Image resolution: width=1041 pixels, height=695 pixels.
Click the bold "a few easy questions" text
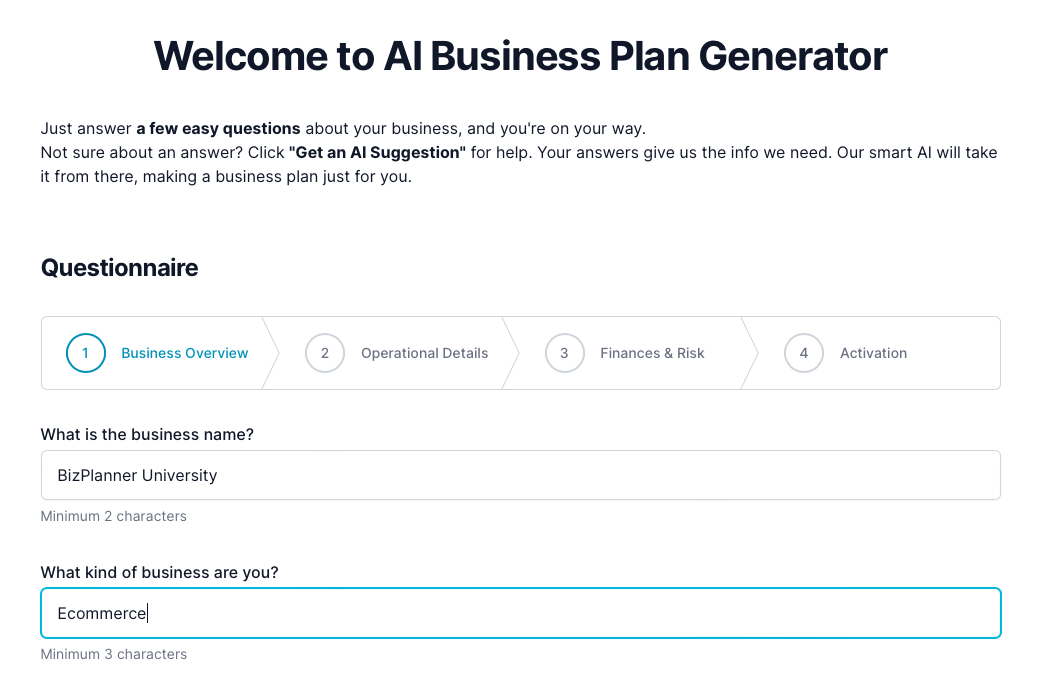(218, 128)
